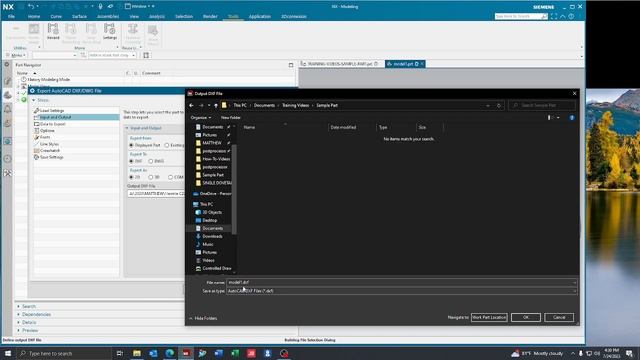The height and width of the screenshot is (360, 640).
Task: Choose DXF under Export To
Action: point(131,161)
